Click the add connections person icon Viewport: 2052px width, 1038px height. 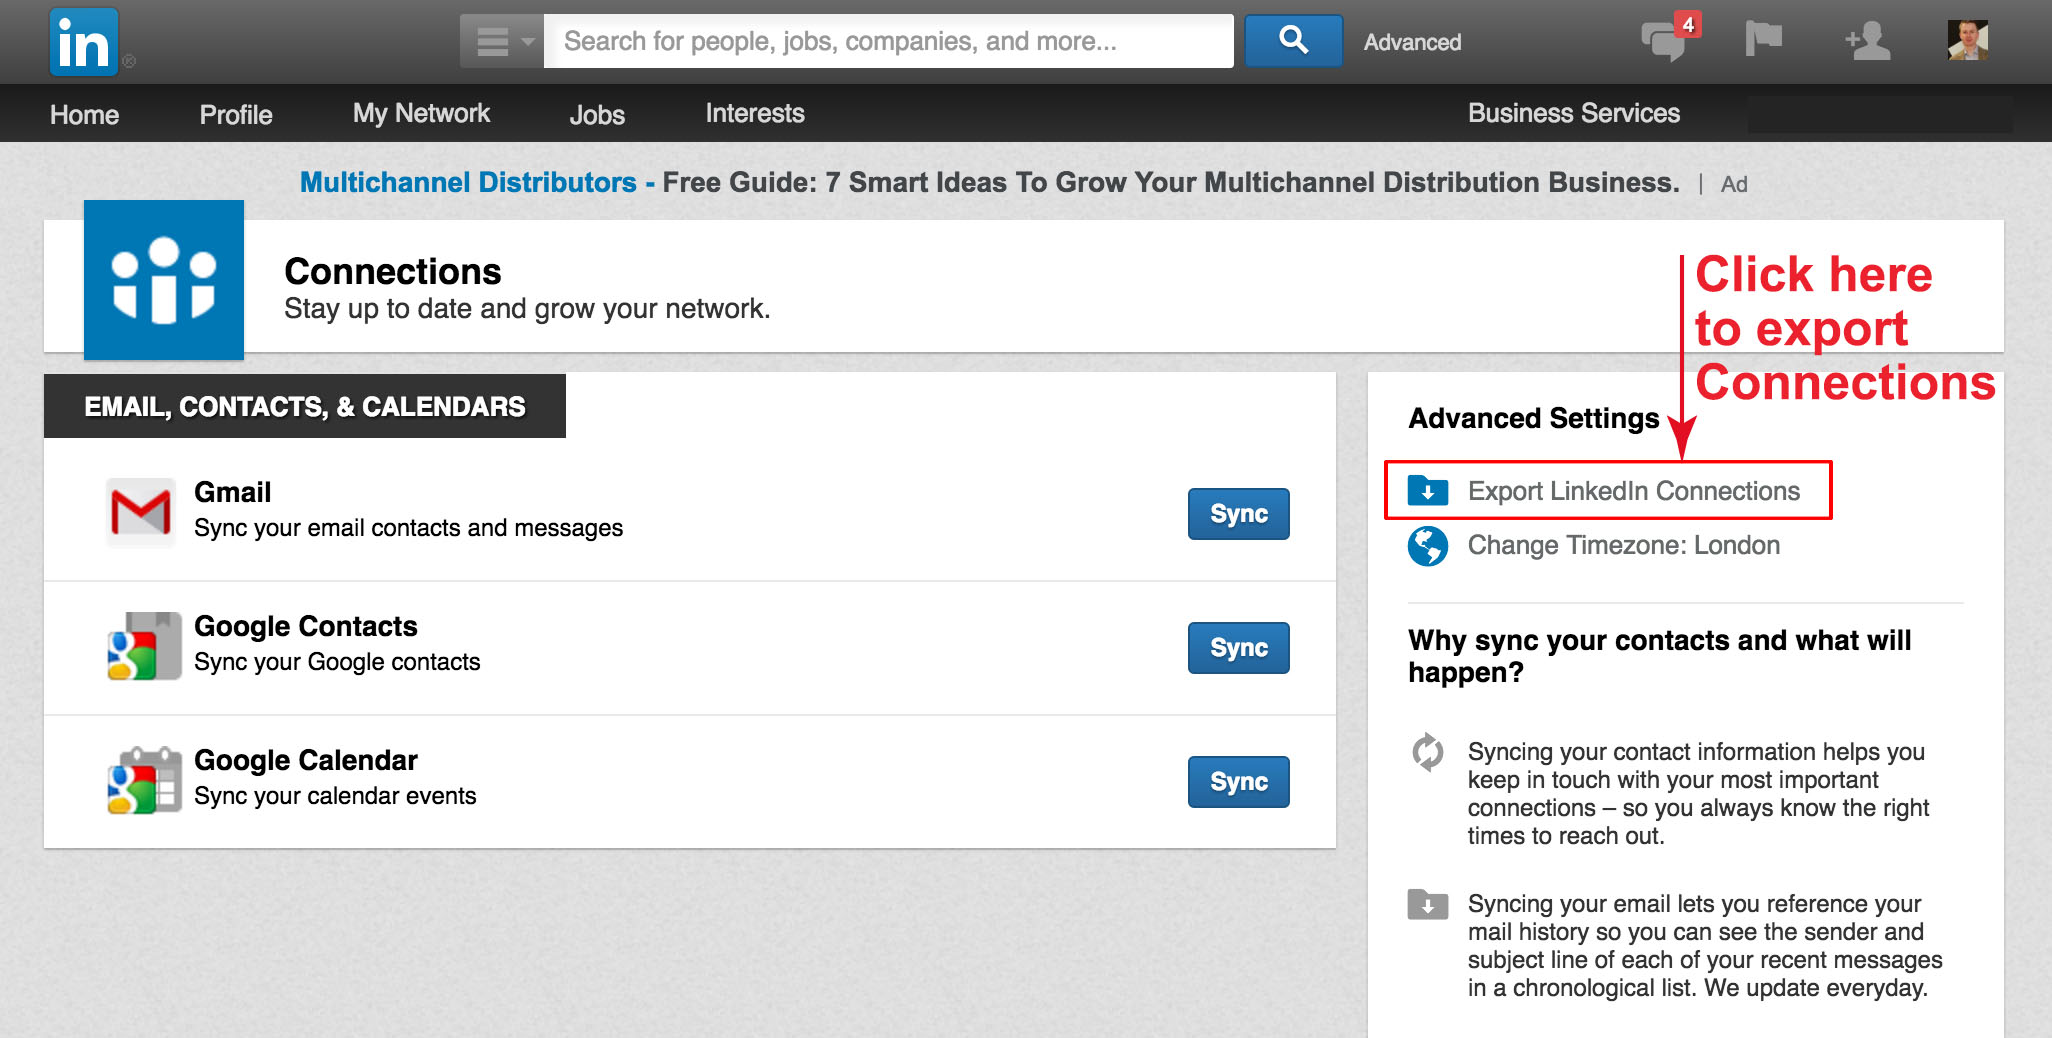(x=1868, y=41)
